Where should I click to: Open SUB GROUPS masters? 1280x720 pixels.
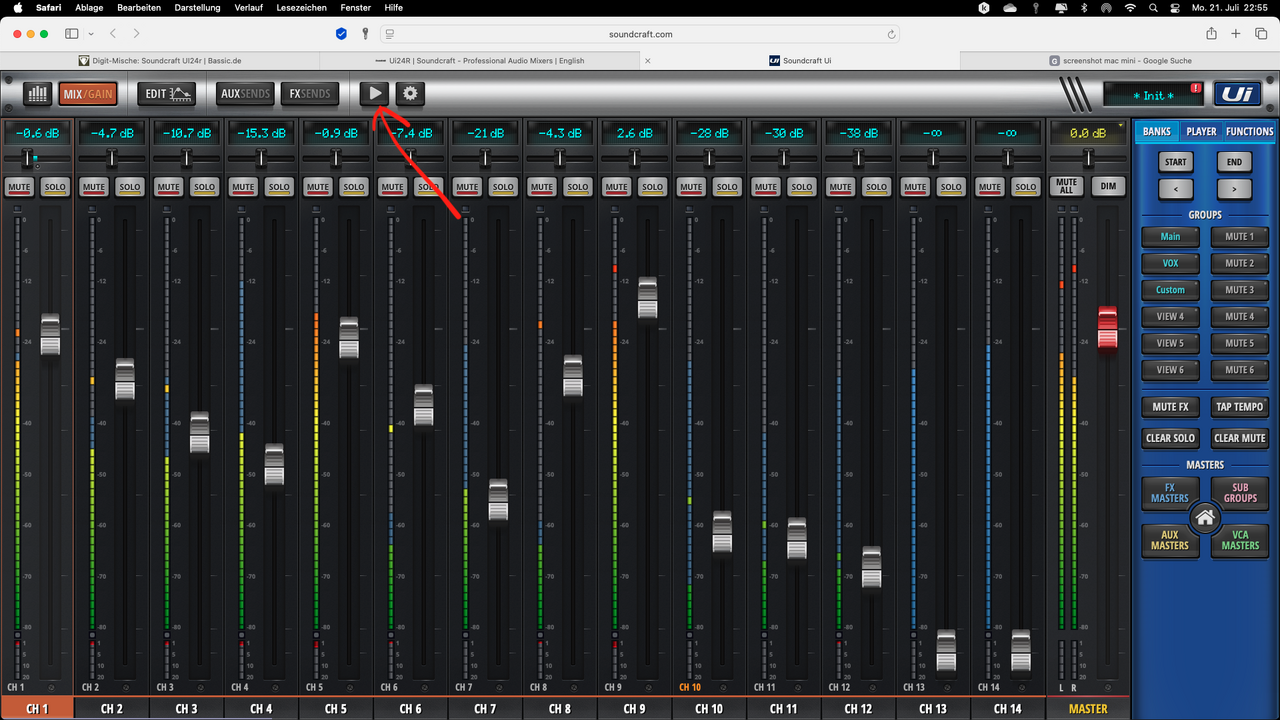1240,493
